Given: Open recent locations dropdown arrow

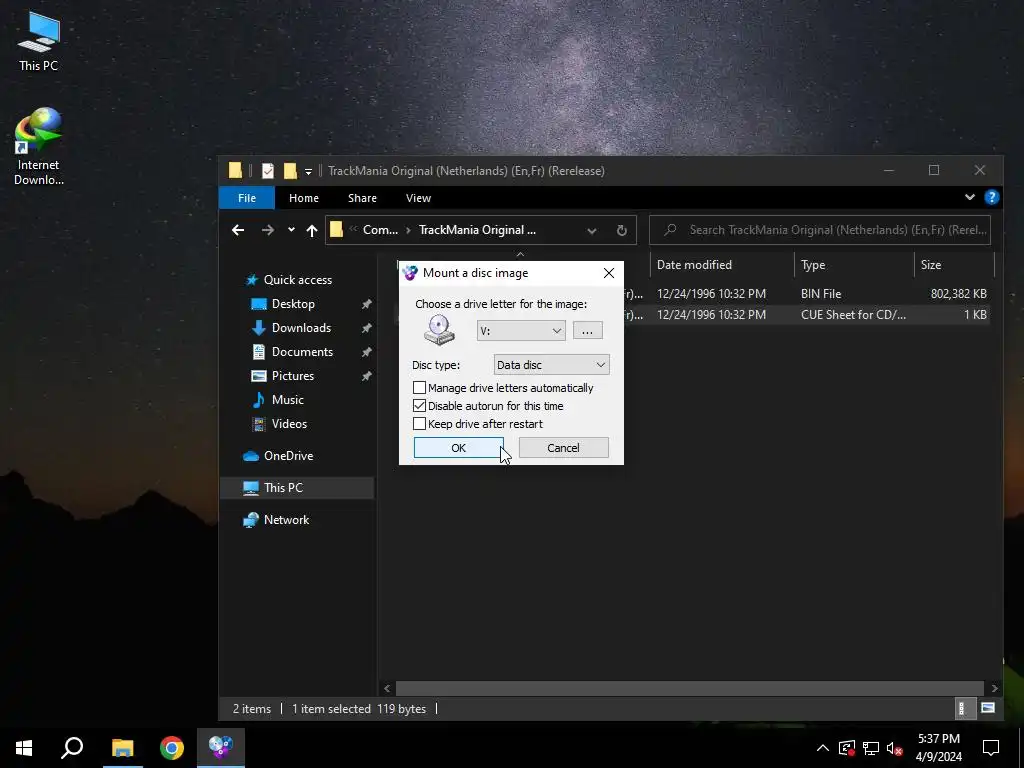Looking at the screenshot, I should click(291, 230).
